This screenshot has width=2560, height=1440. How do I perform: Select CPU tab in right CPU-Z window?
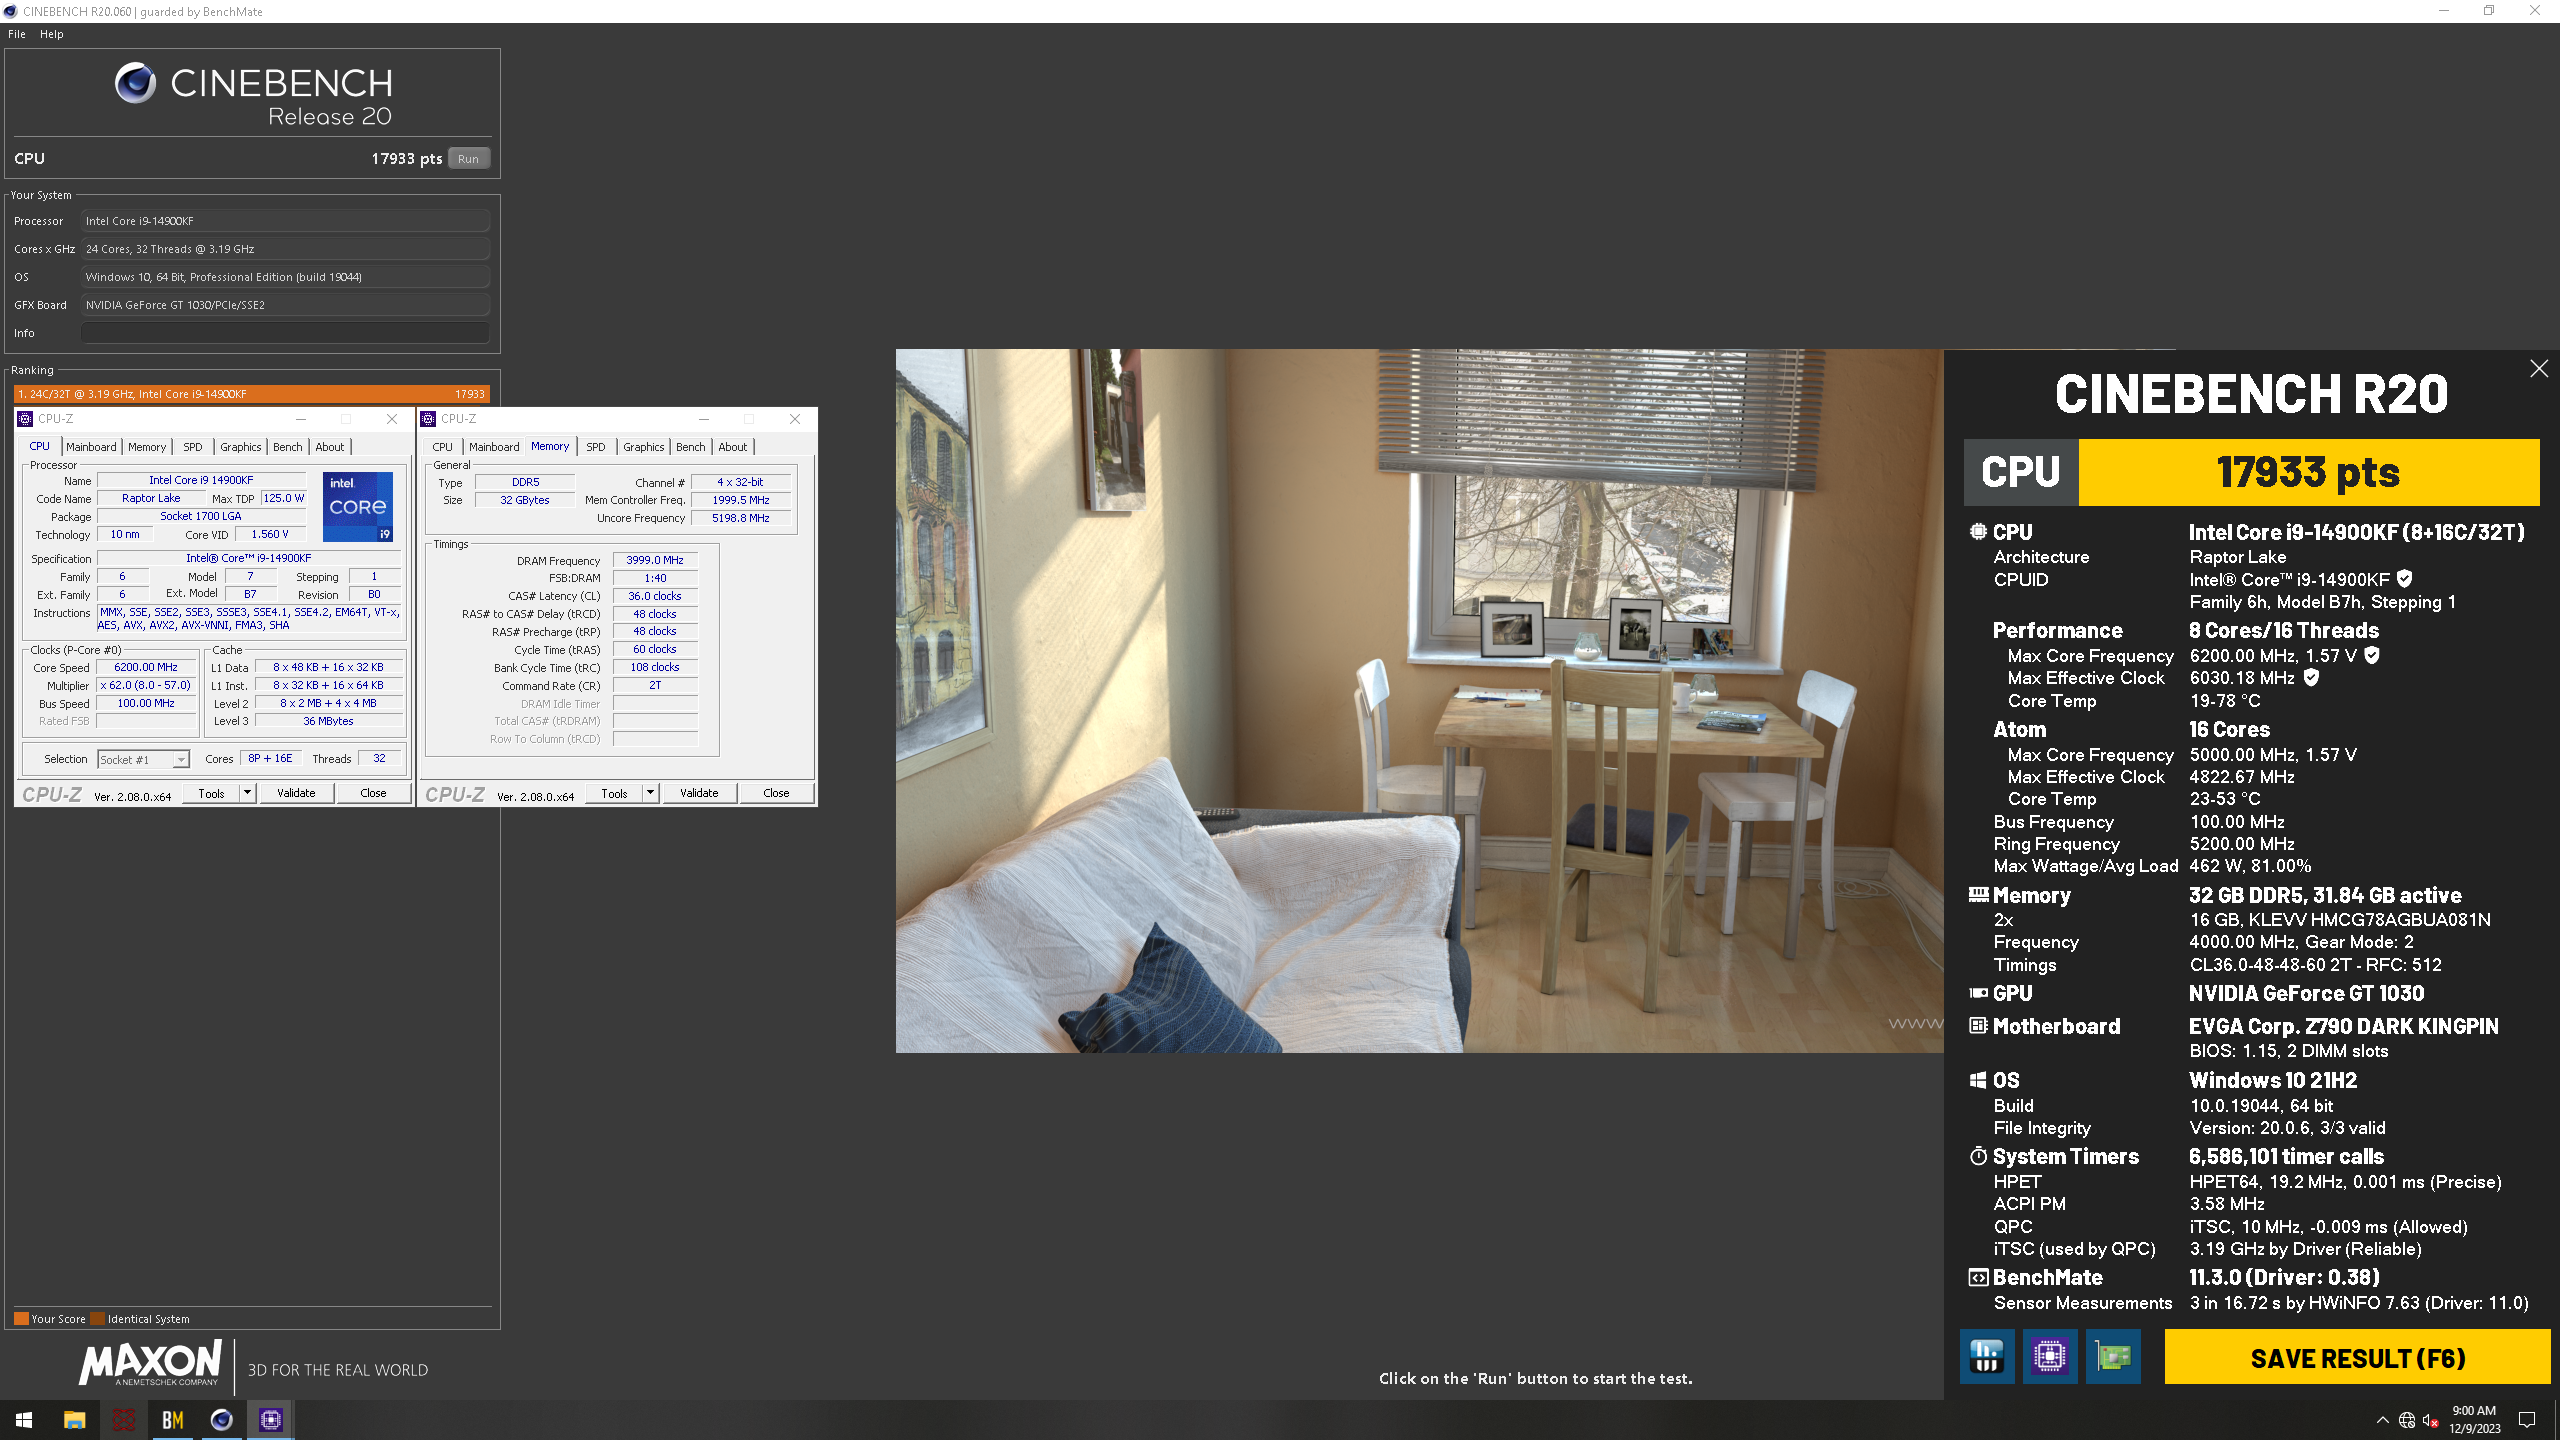click(x=443, y=447)
